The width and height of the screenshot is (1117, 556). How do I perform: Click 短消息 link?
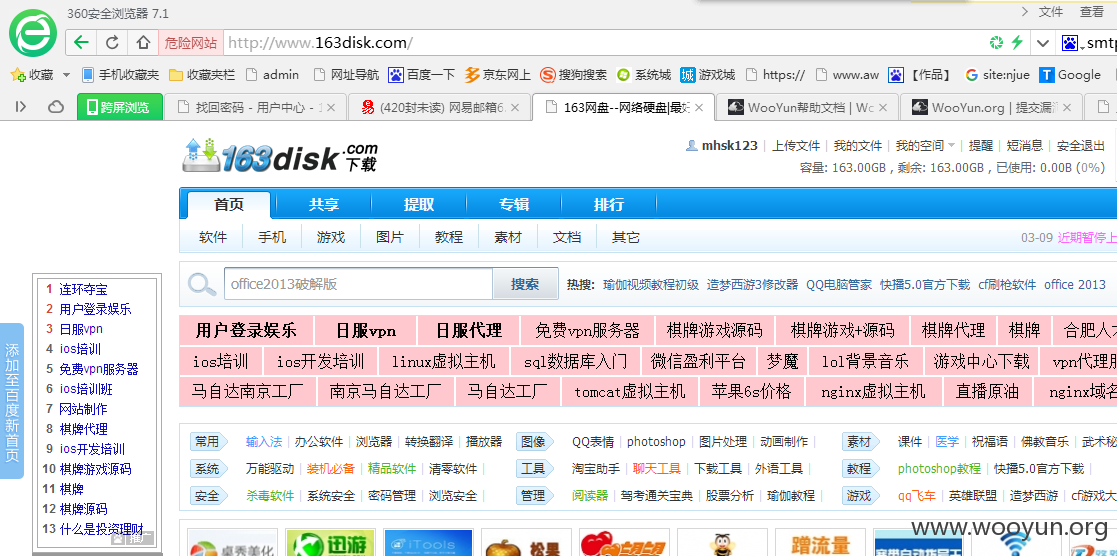pos(1024,145)
